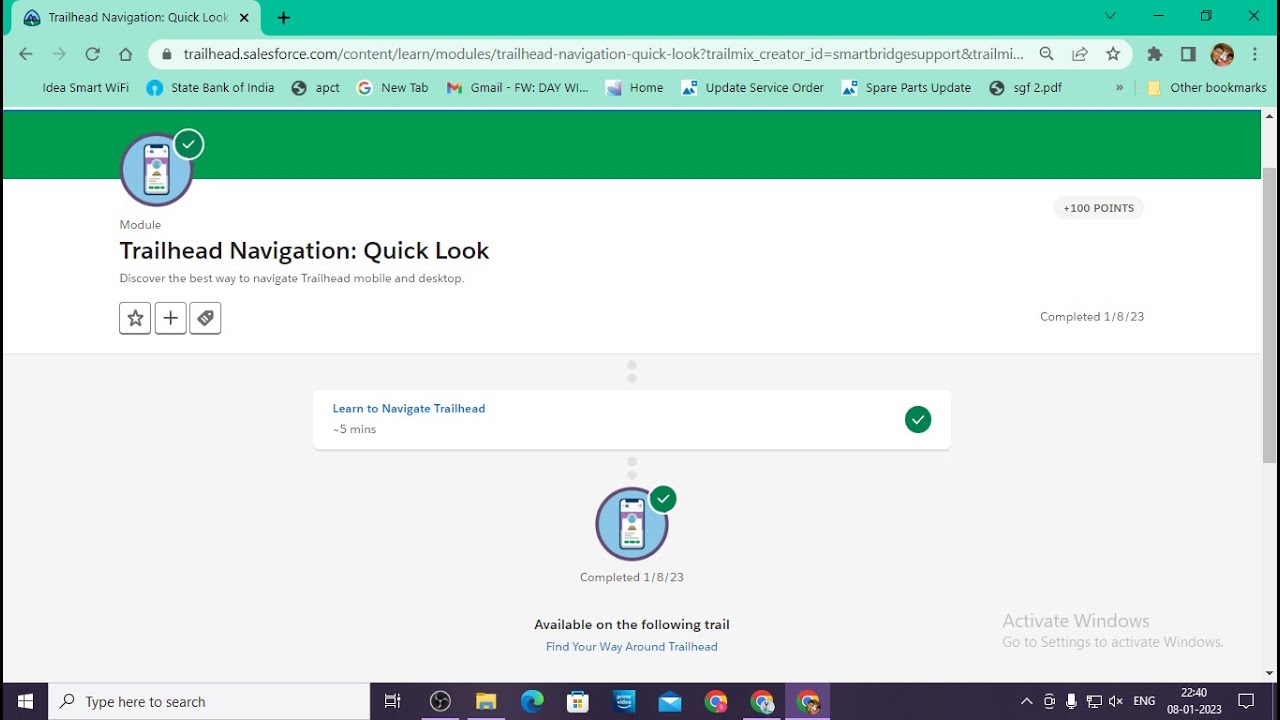
Task: Open Microsoft Store from taskbar
Action: click(578, 702)
